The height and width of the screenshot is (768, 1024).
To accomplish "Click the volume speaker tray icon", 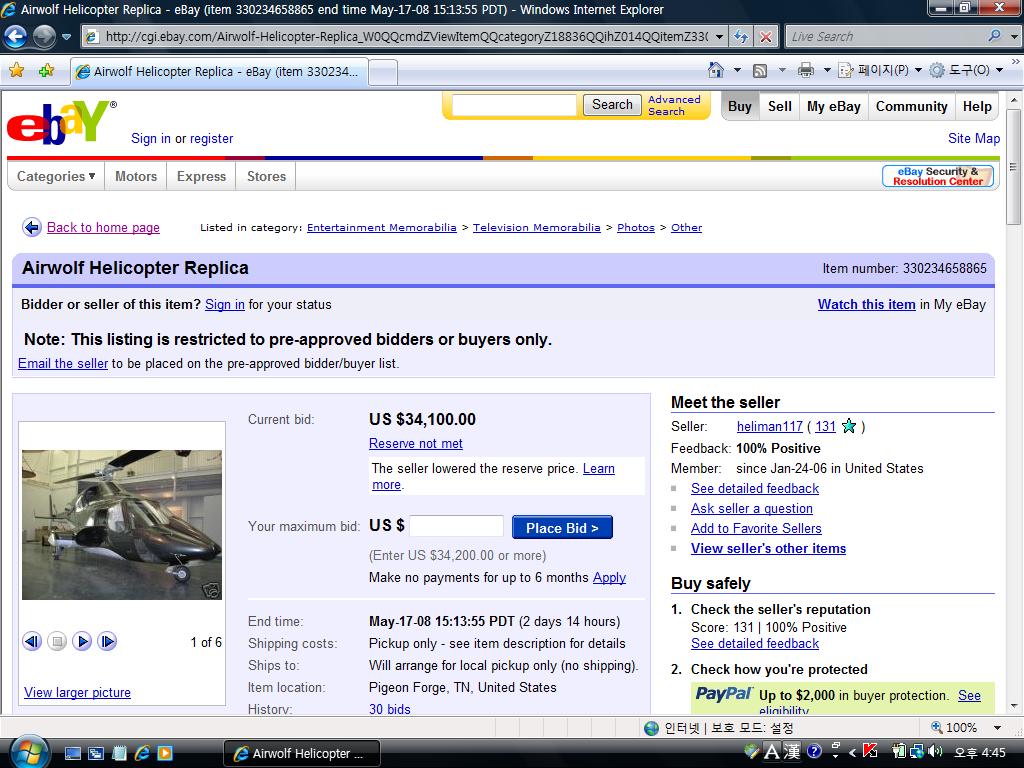I will click(935, 752).
